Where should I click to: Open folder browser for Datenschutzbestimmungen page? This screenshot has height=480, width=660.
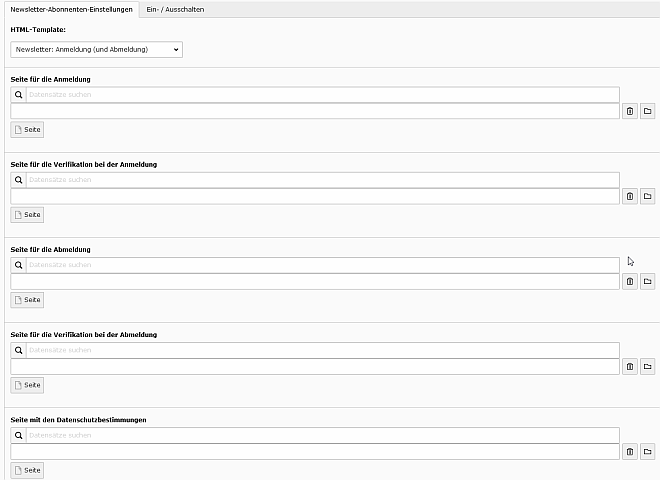(x=647, y=452)
